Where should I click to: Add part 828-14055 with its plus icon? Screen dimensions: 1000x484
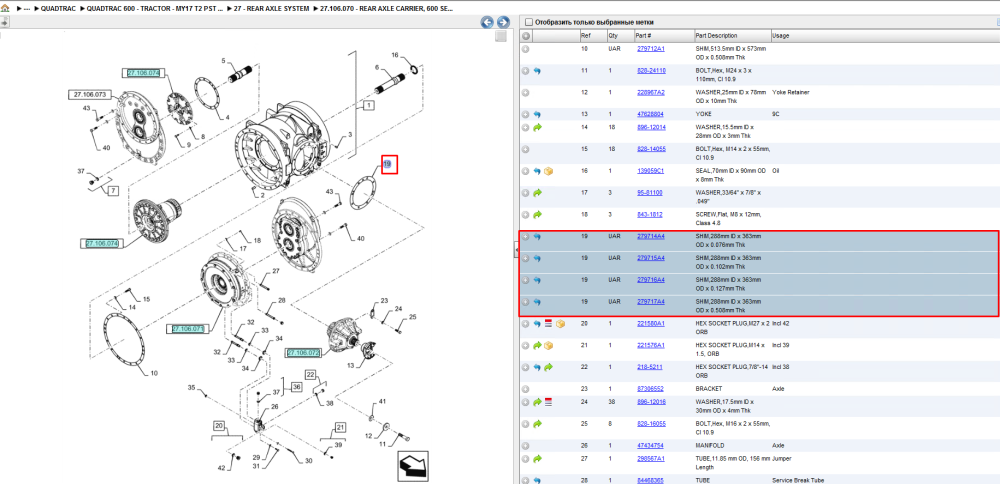pos(526,149)
